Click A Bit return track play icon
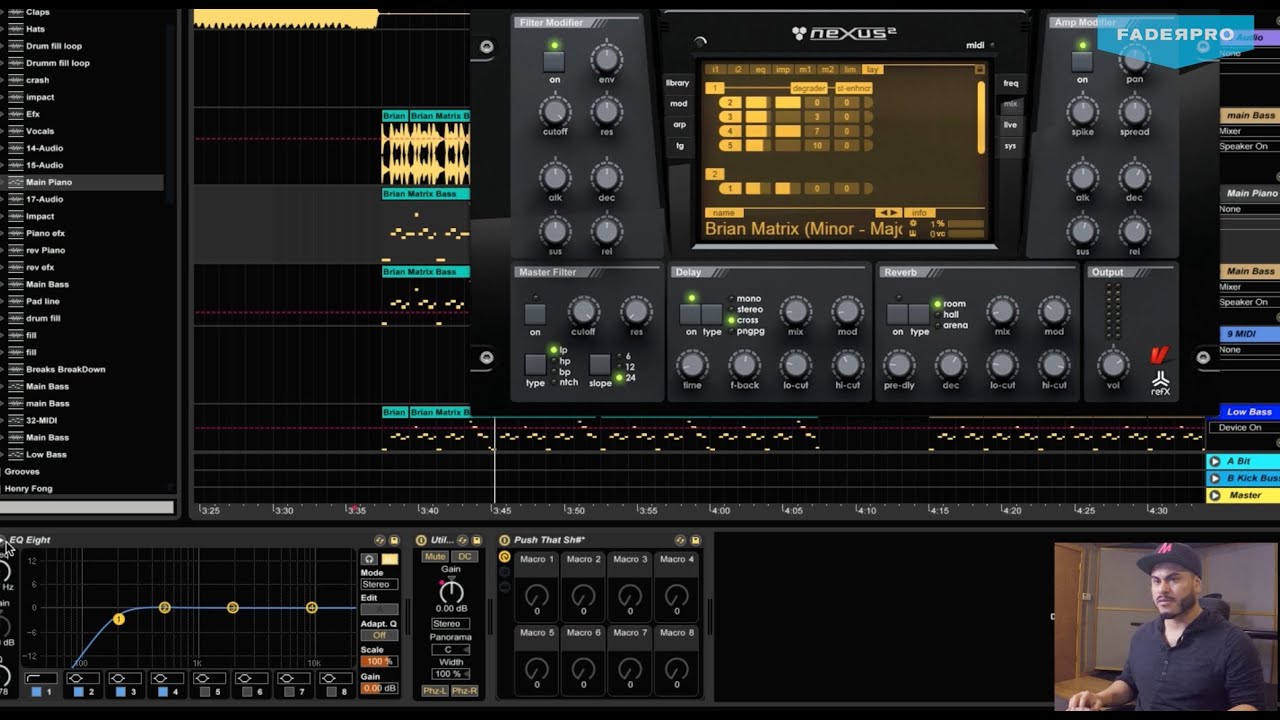 [x=1214, y=461]
